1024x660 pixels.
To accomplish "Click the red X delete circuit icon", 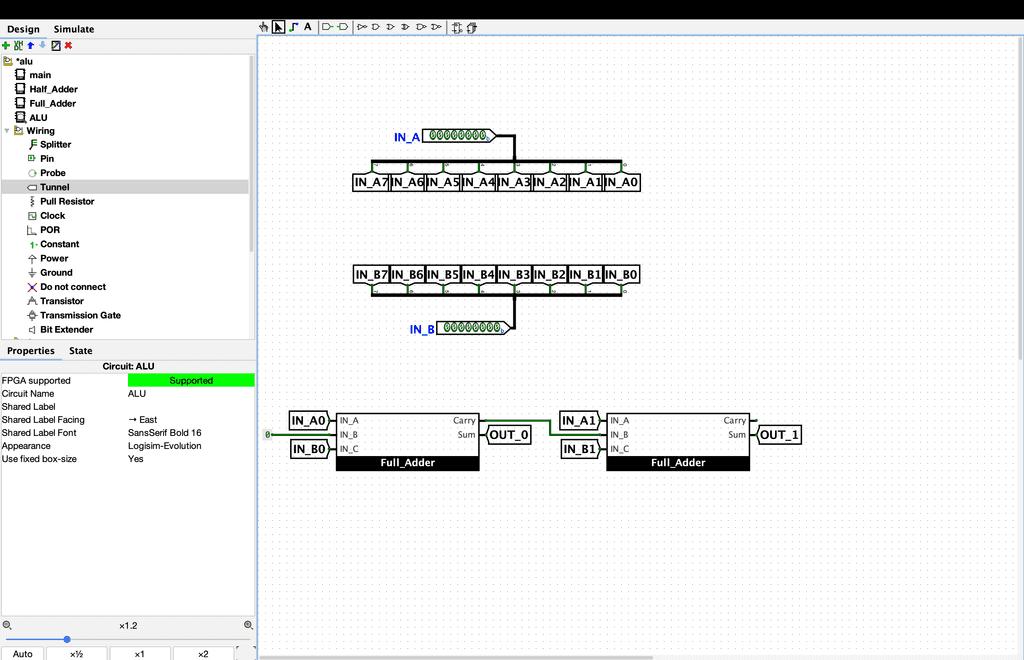I will click(69, 45).
